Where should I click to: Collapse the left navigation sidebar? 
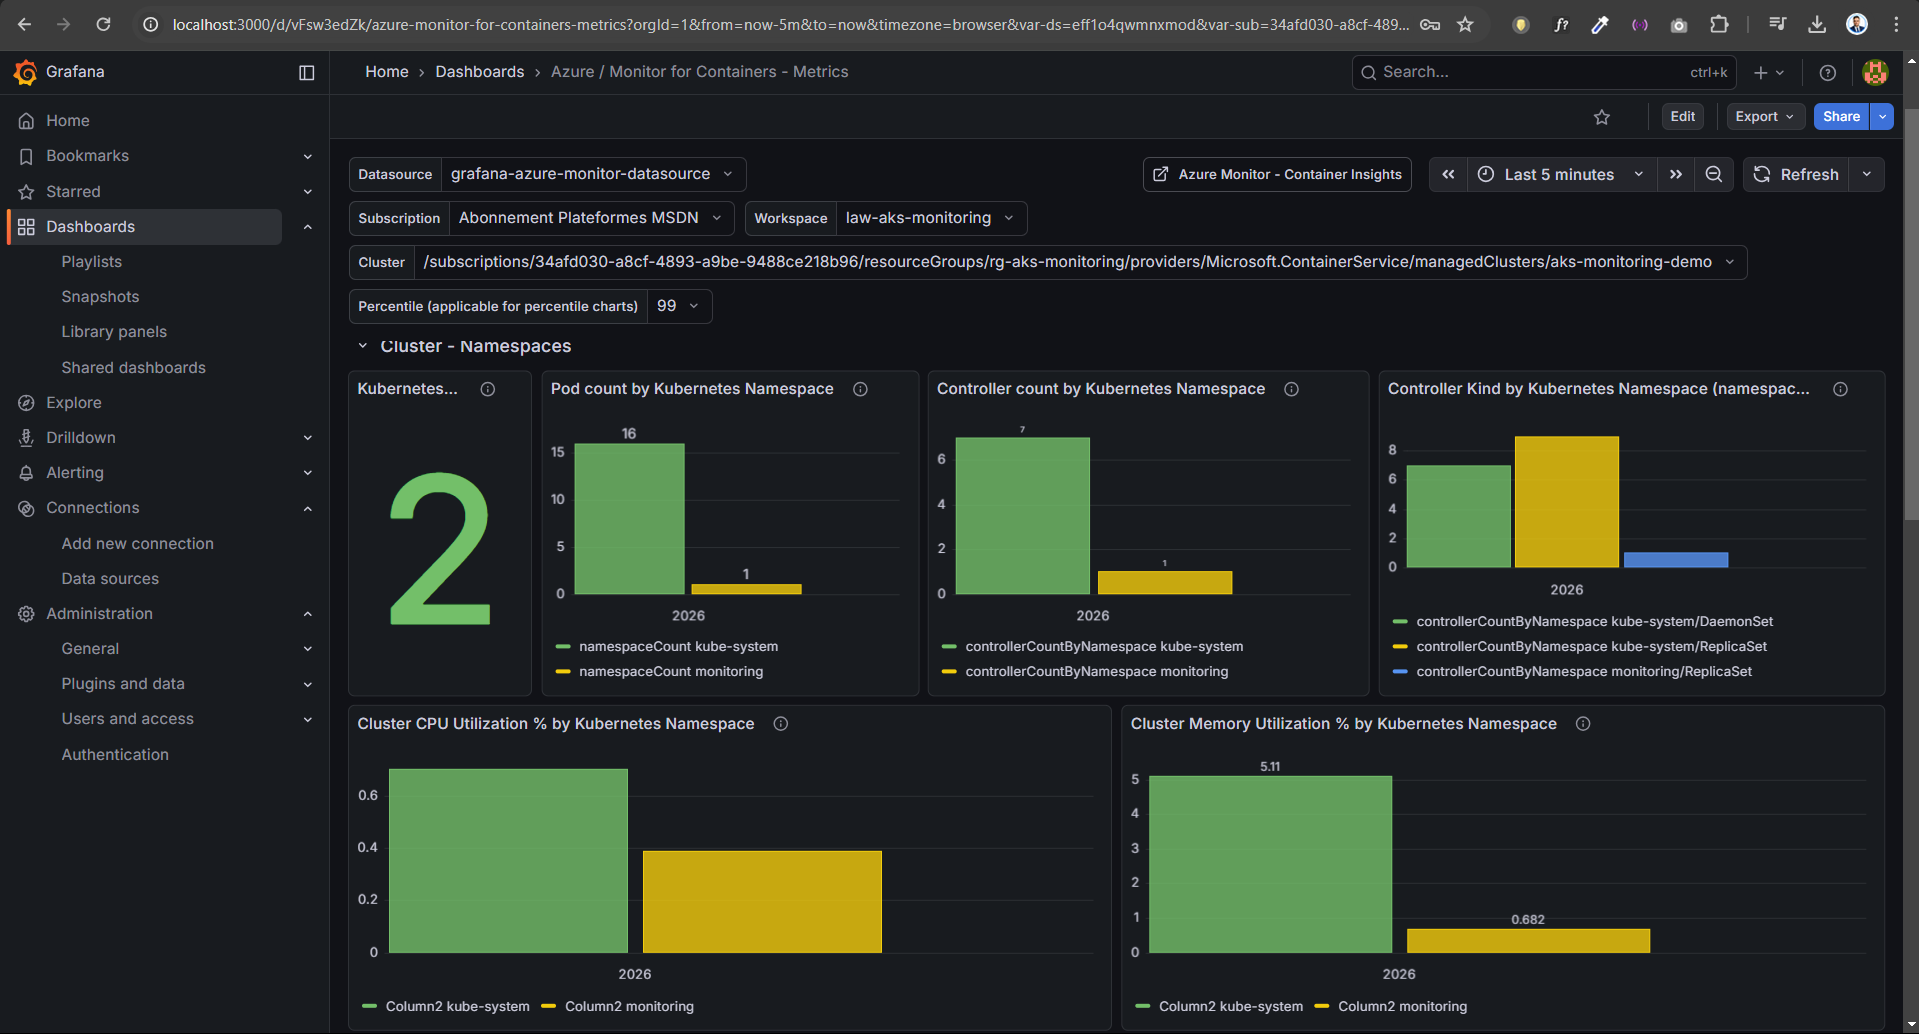click(x=306, y=72)
